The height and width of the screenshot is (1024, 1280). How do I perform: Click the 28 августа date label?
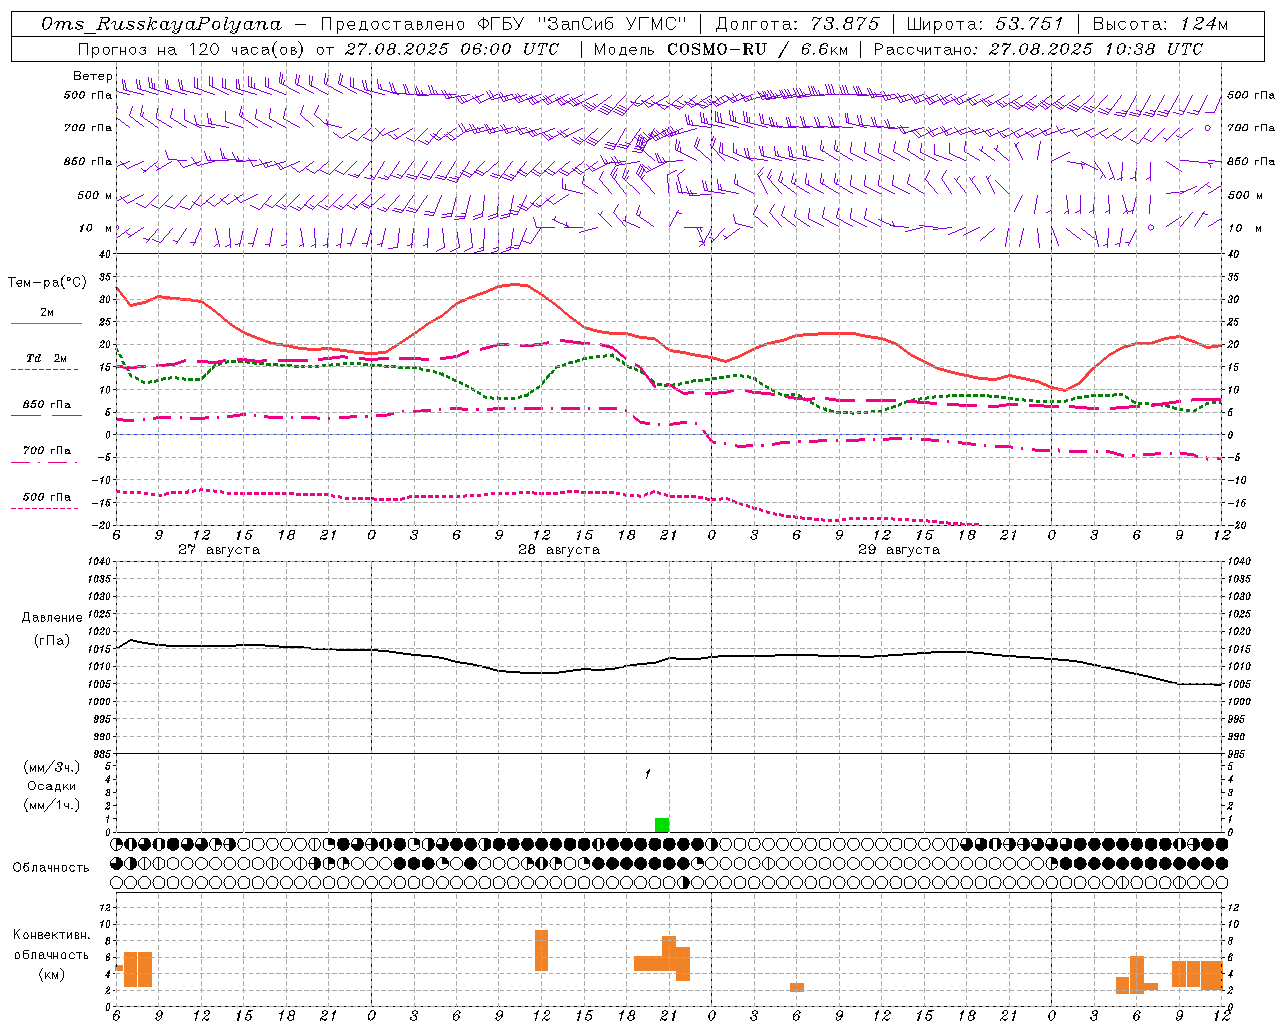coord(559,550)
